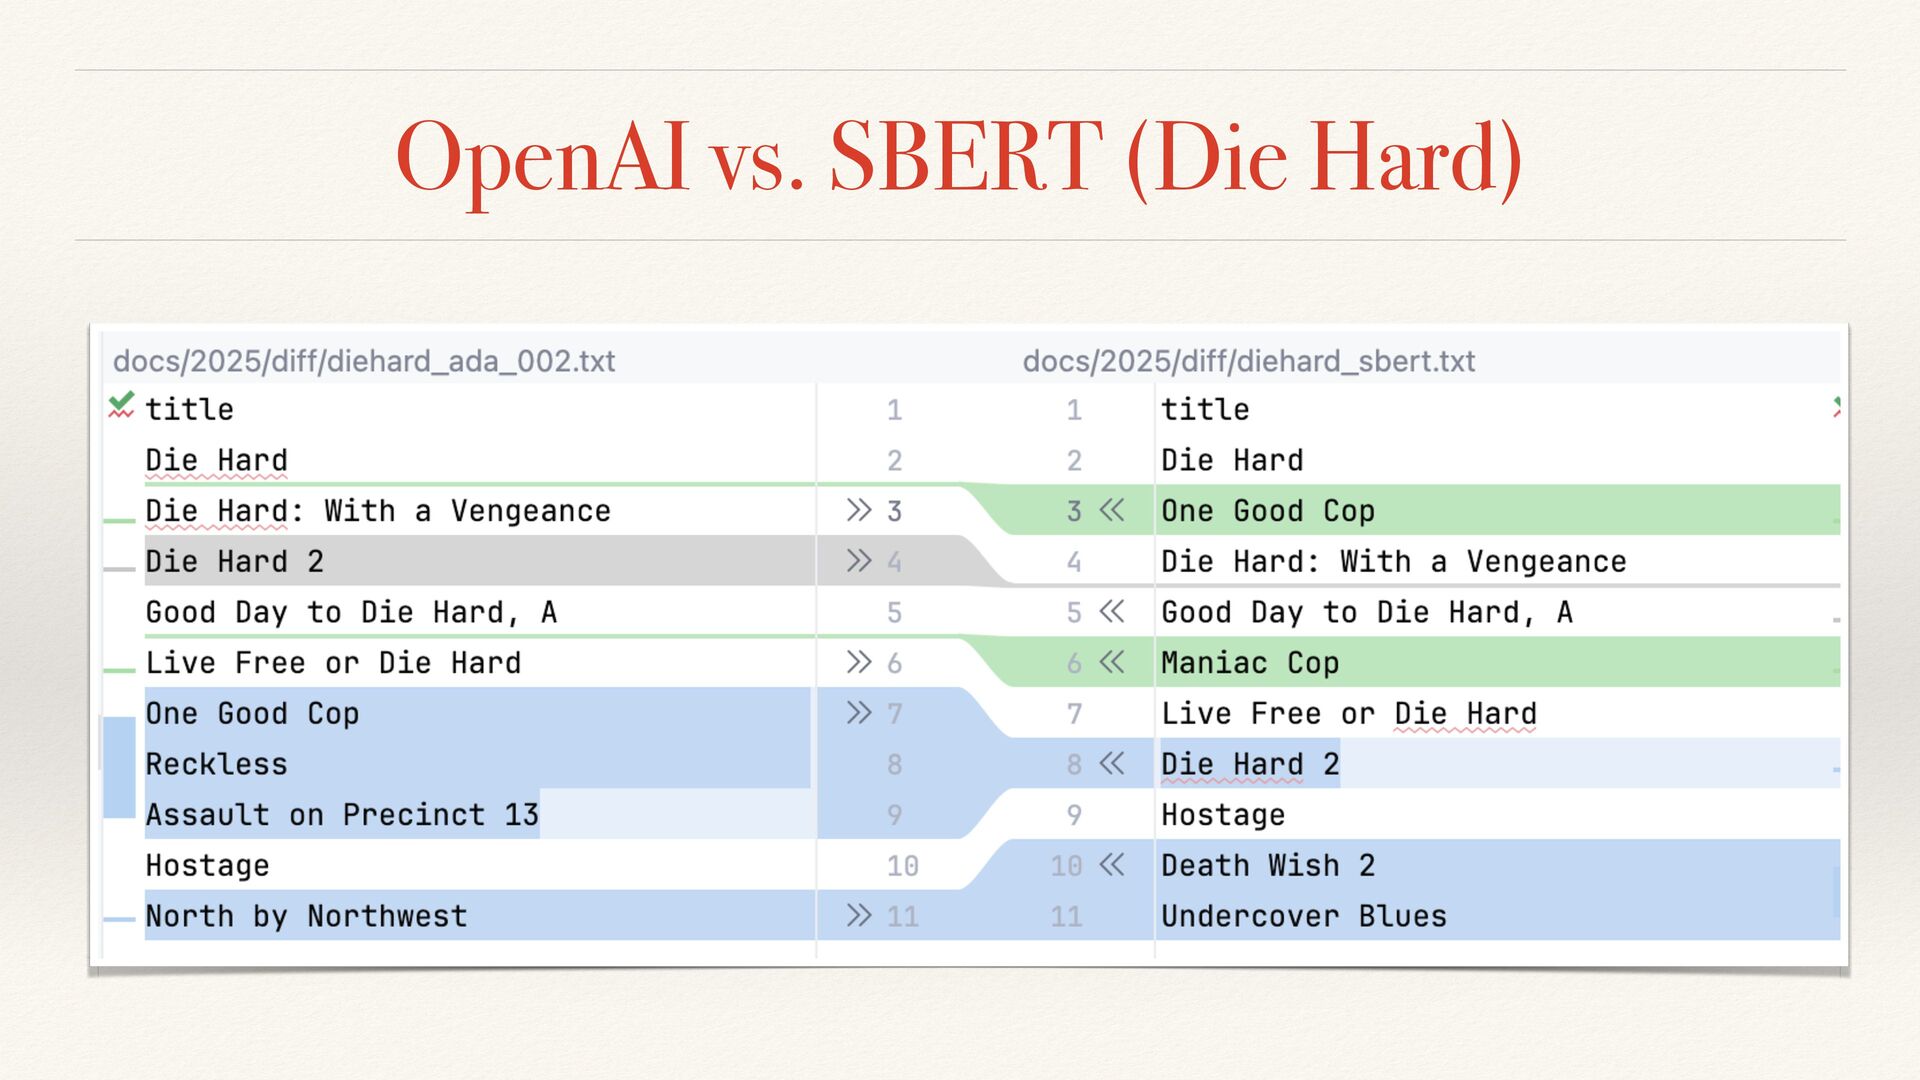Click left line number 10 in gutter
Viewport: 1920px width, 1080px height.
901,866
